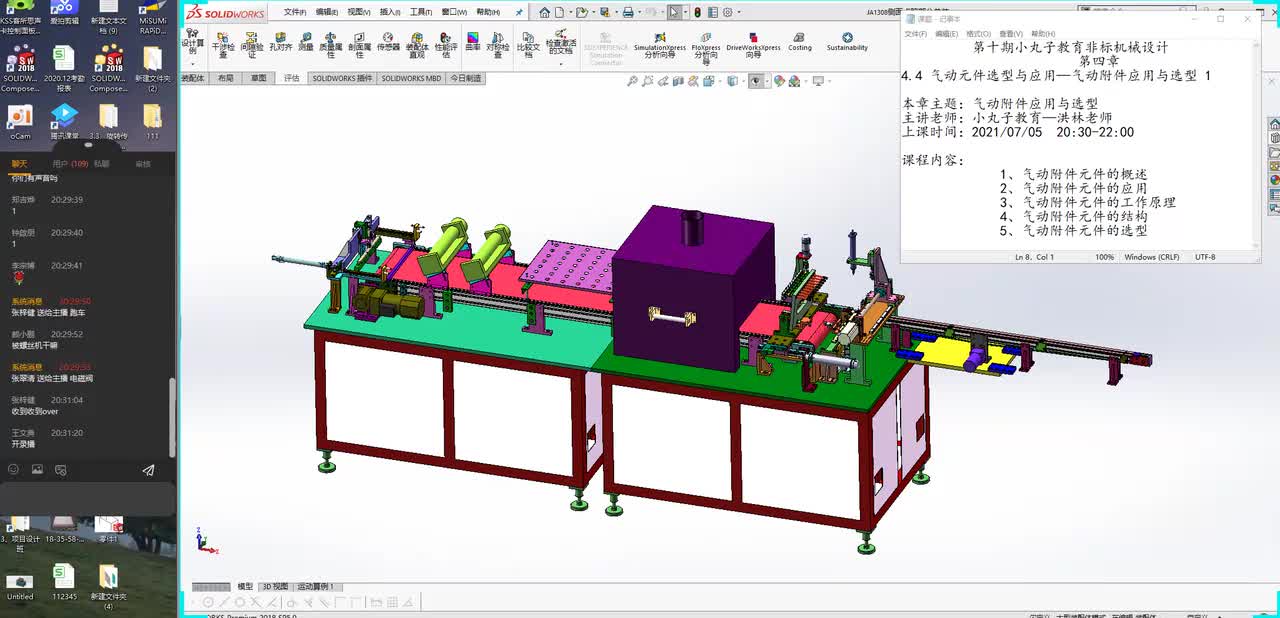Click the image attach icon in chat panel

[x=37, y=469]
